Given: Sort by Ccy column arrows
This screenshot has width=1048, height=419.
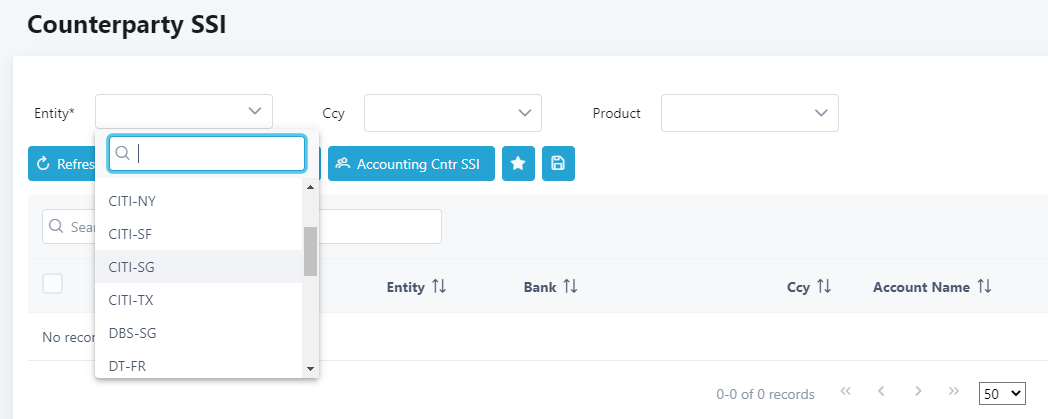Looking at the screenshot, I should tap(824, 287).
